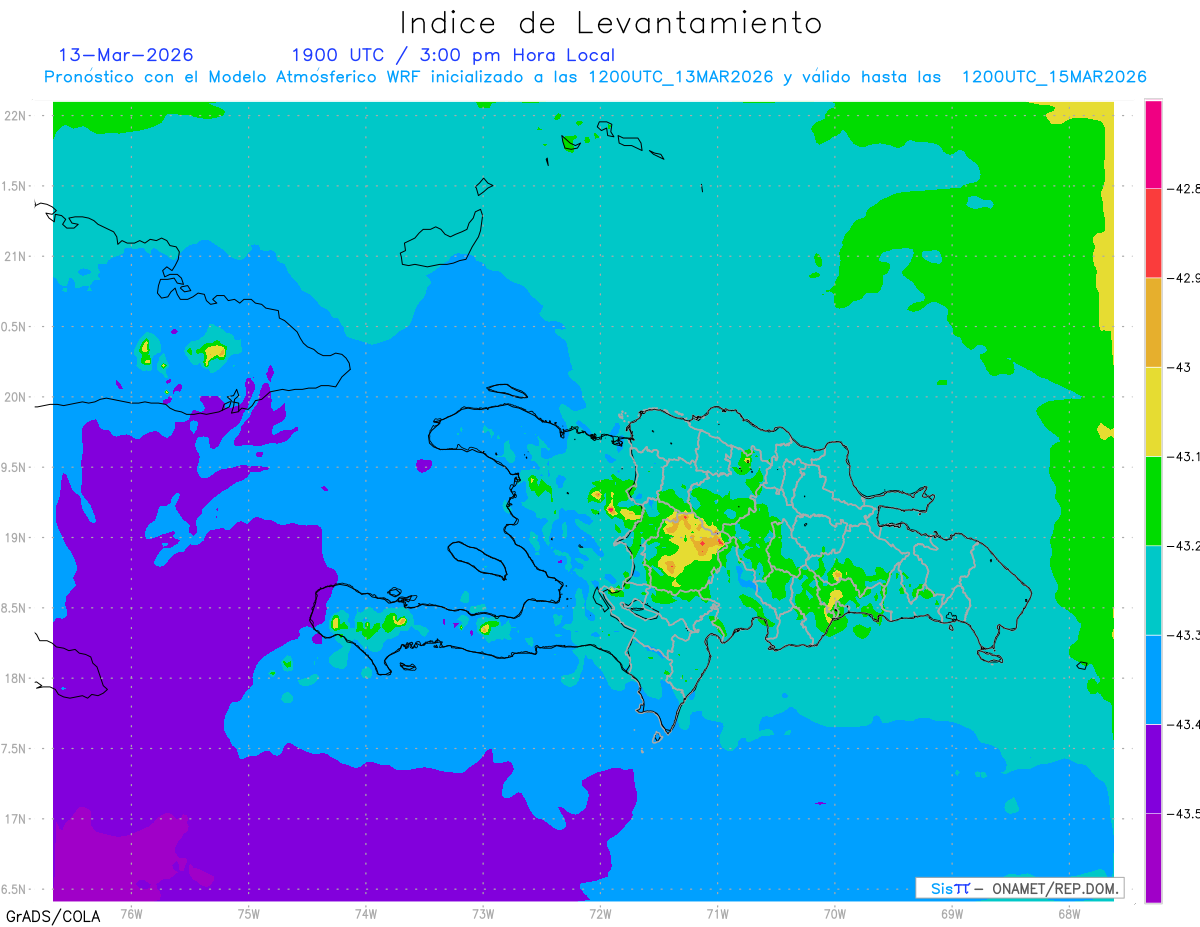Click the legend value "-42.9"
This screenshot has height=927, width=1200.
point(1183,278)
